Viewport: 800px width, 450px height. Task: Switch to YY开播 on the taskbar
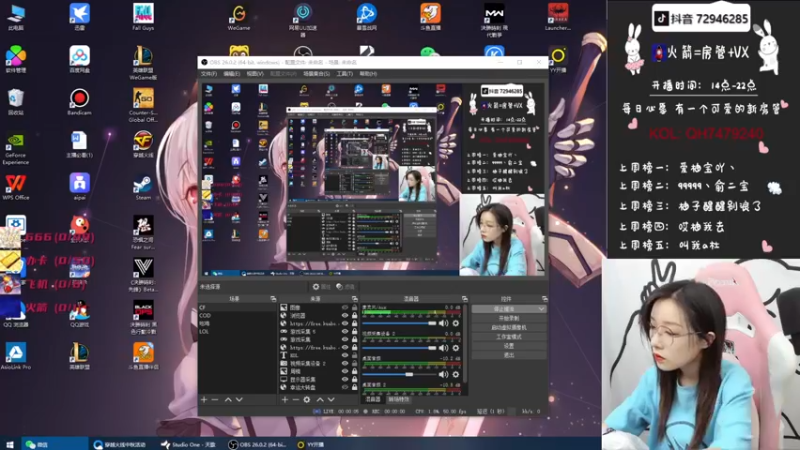[311, 444]
